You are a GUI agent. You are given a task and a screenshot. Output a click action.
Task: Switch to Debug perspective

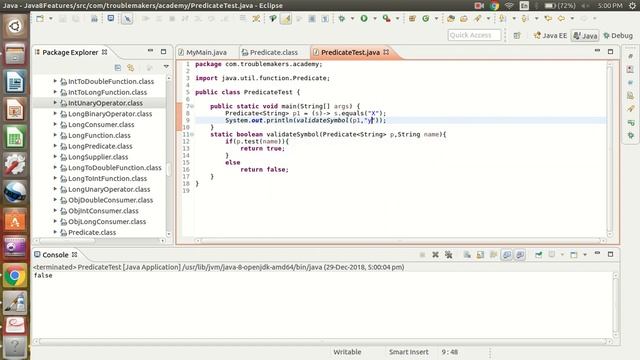pos(618,36)
